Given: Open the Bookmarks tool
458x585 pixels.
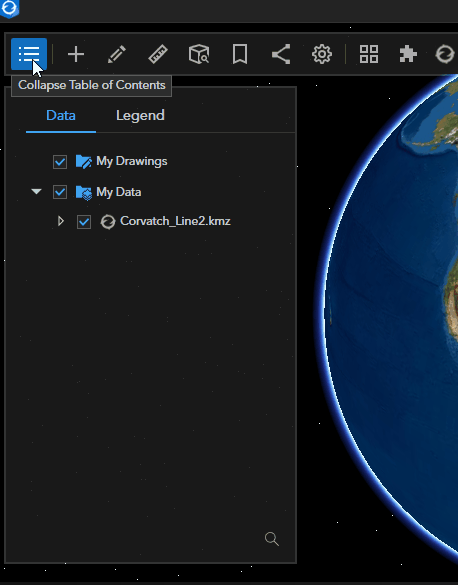Looking at the screenshot, I should click(240, 54).
